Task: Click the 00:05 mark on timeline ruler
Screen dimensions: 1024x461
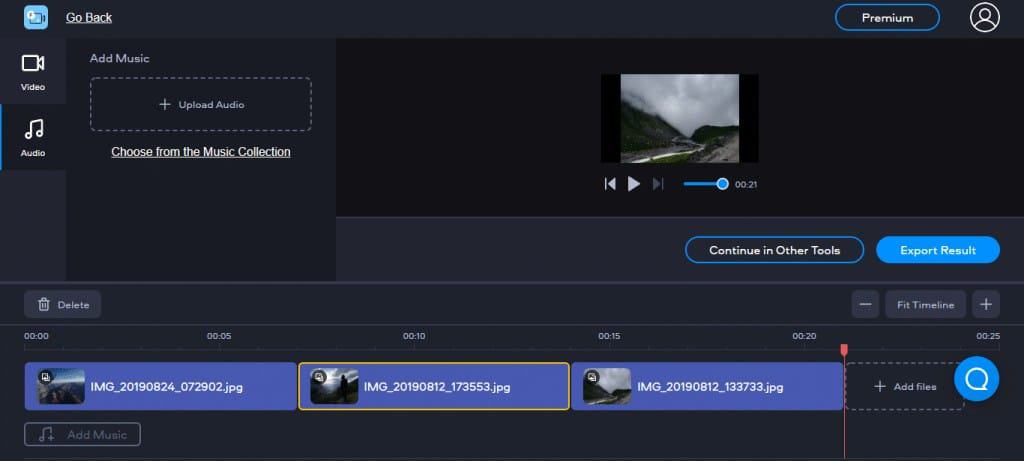Action: tap(219, 336)
